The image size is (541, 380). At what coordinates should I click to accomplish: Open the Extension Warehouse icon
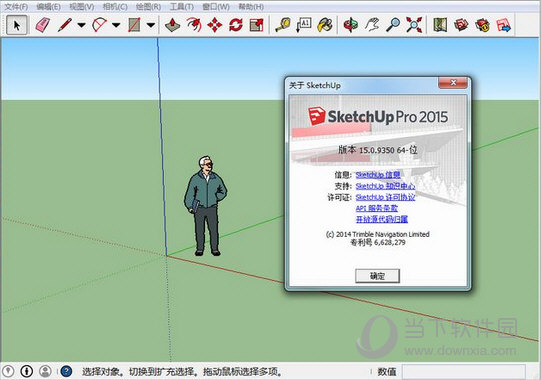pyautogui.click(x=482, y=25)
